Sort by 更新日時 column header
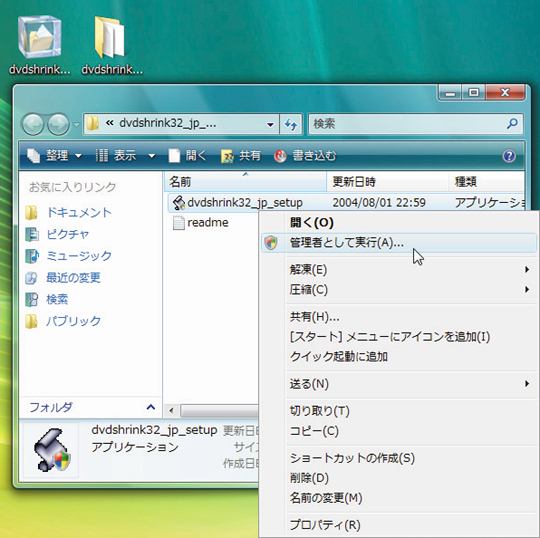Viewport: 540px width, 538px height. coord(388,182)
